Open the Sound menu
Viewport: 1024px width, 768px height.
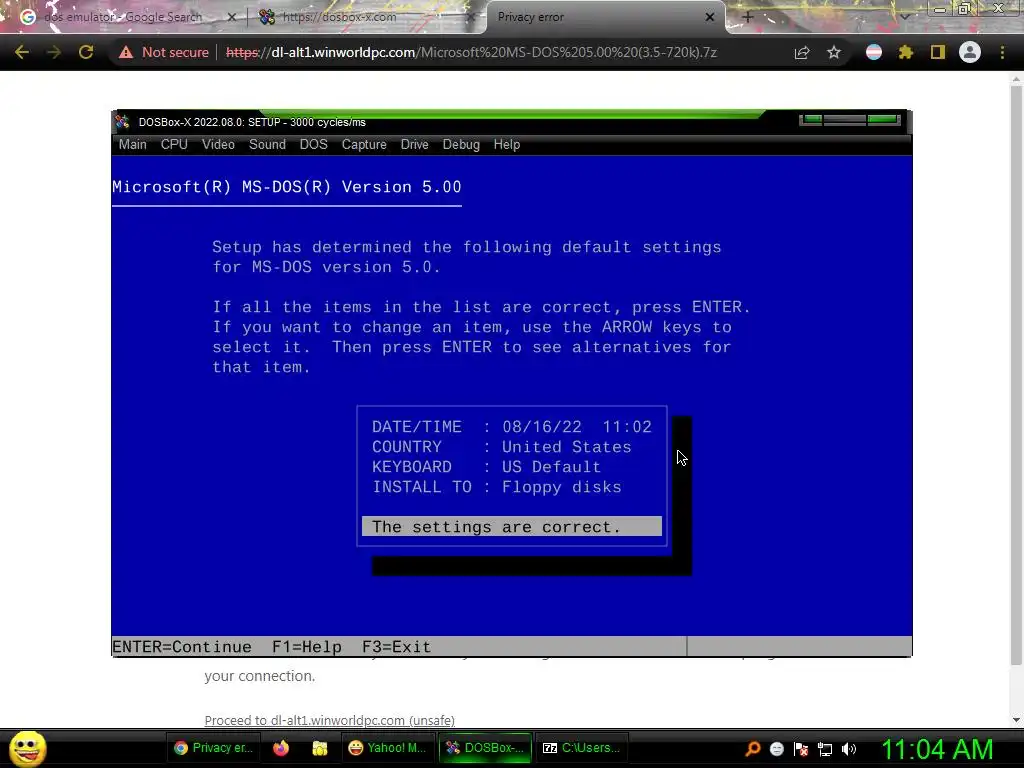(x=267, y=144)
